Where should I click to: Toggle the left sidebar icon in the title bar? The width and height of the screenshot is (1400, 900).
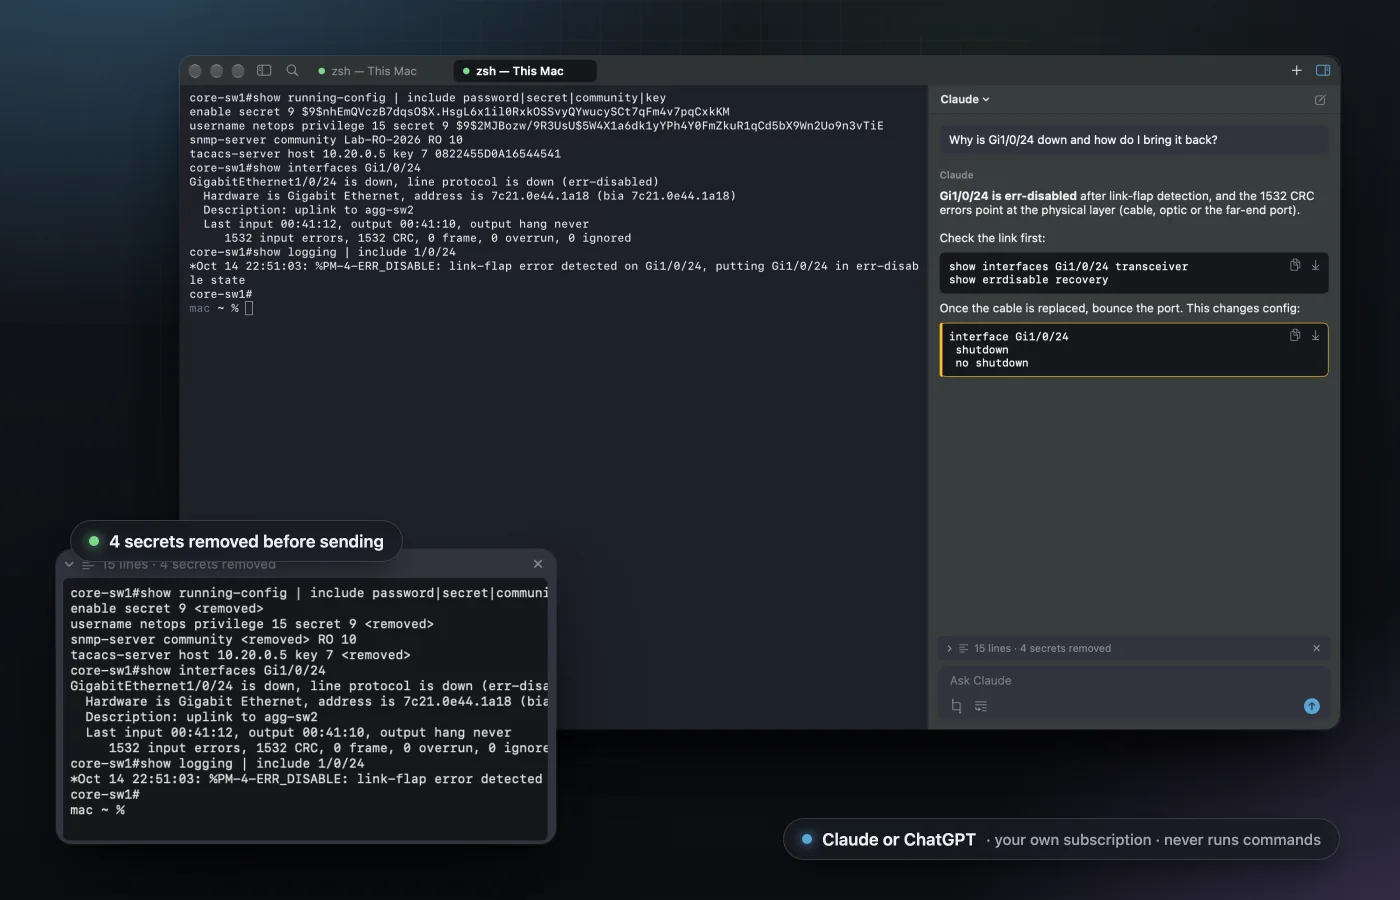264,71
